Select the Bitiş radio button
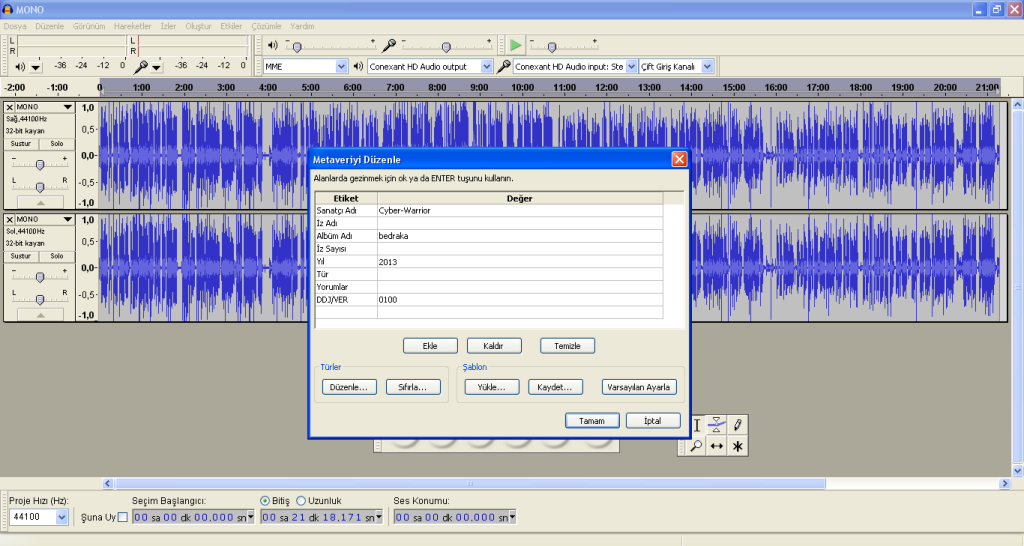 264,501
